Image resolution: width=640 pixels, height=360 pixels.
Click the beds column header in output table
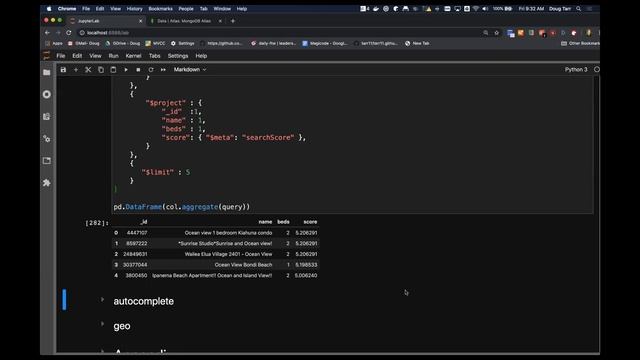(x=283, y=222)
